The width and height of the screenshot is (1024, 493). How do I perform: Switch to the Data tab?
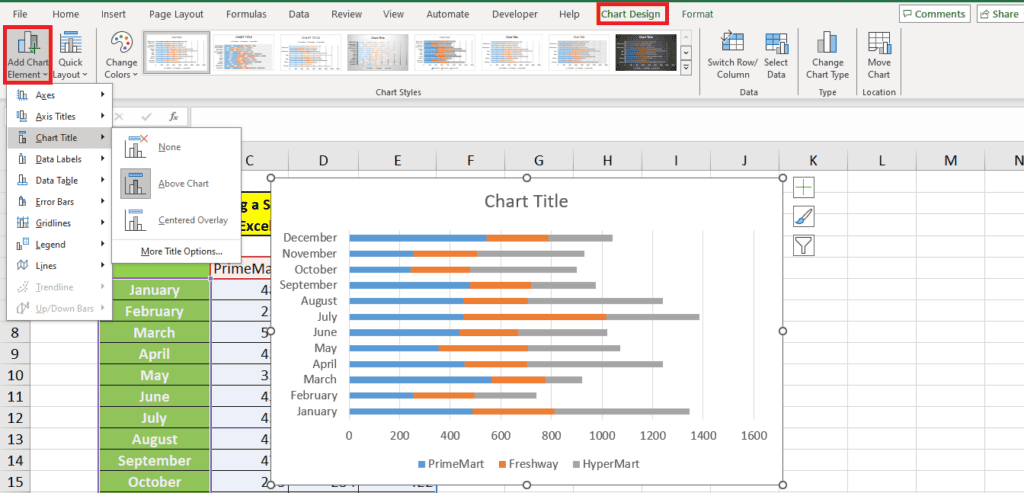point(298,14)
